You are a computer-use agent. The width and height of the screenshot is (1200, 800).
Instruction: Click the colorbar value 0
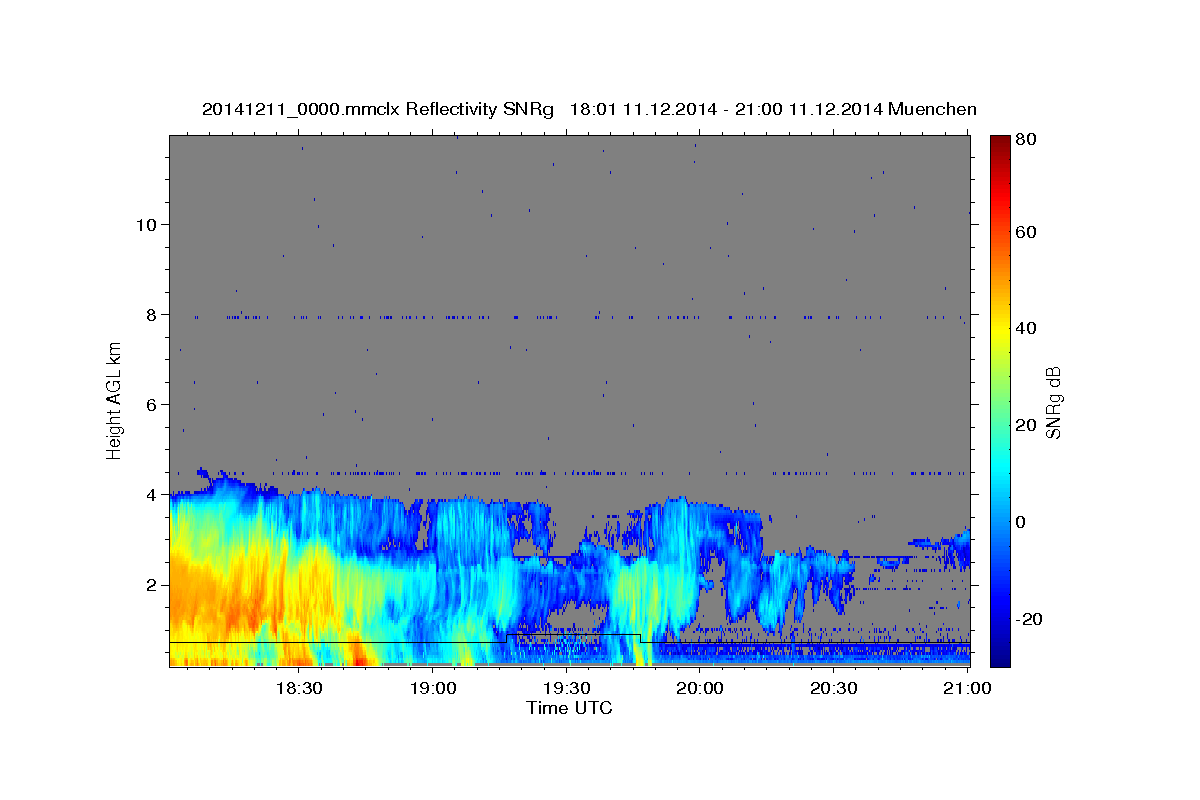1022,522
